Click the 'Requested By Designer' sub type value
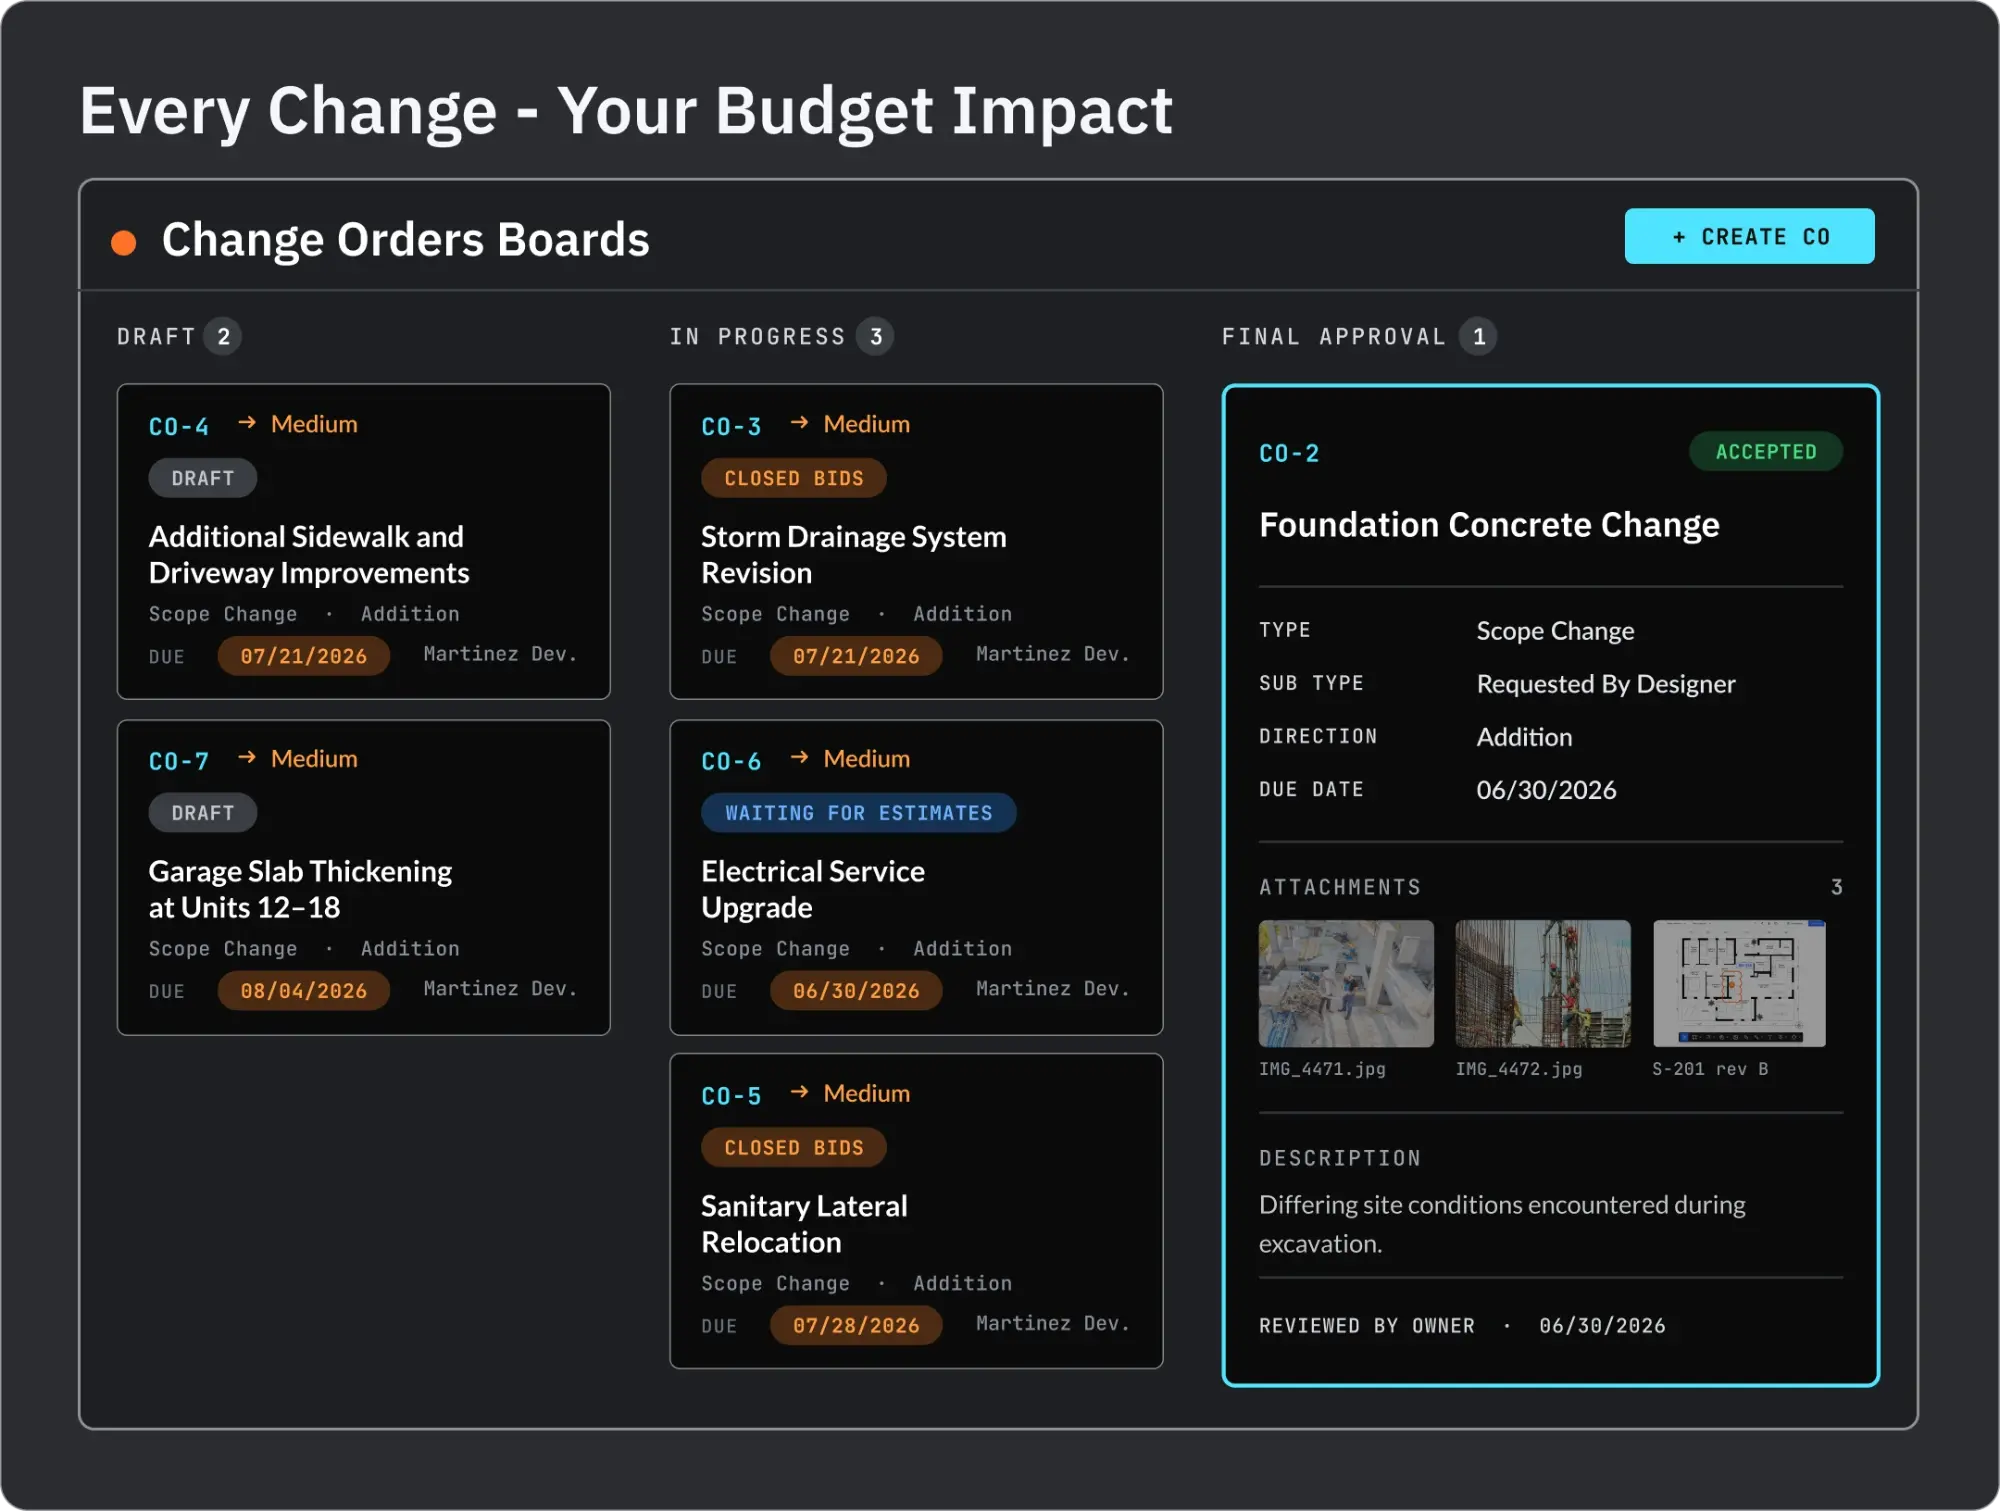2000x1511 pixels. tap(1606, 684)
